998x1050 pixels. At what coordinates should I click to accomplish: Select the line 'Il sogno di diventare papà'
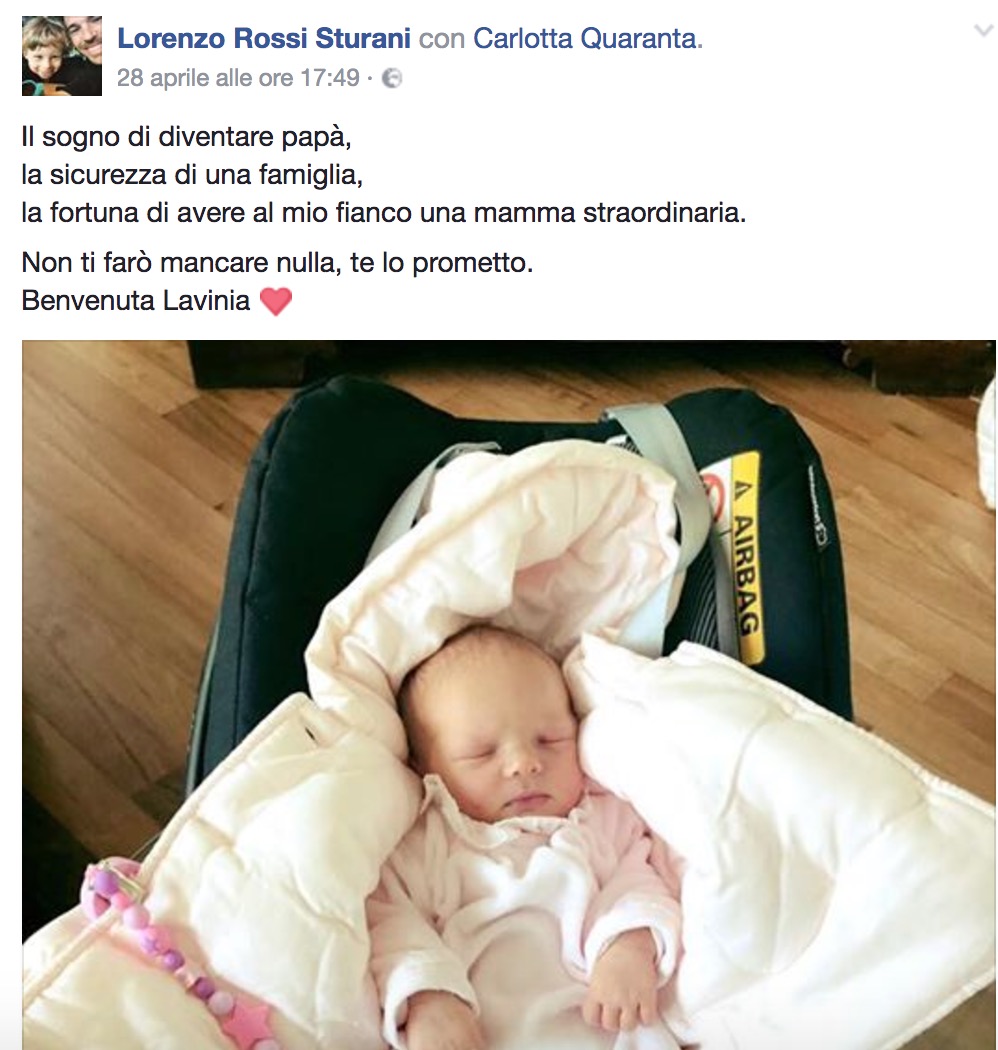pyautogui.click(x=186, y=137)
